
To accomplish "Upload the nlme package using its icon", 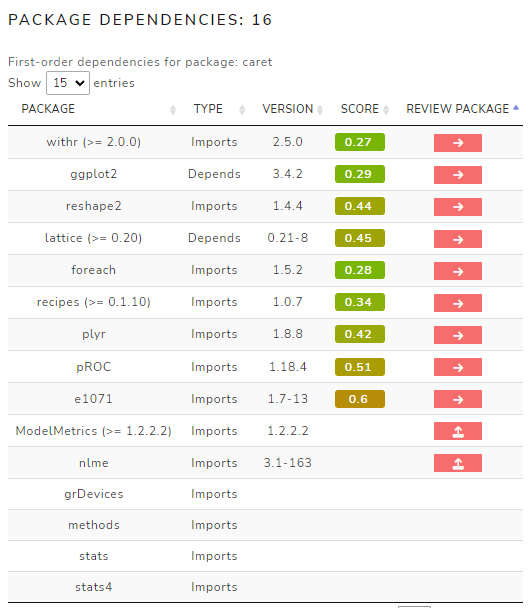I will (457, 463).
